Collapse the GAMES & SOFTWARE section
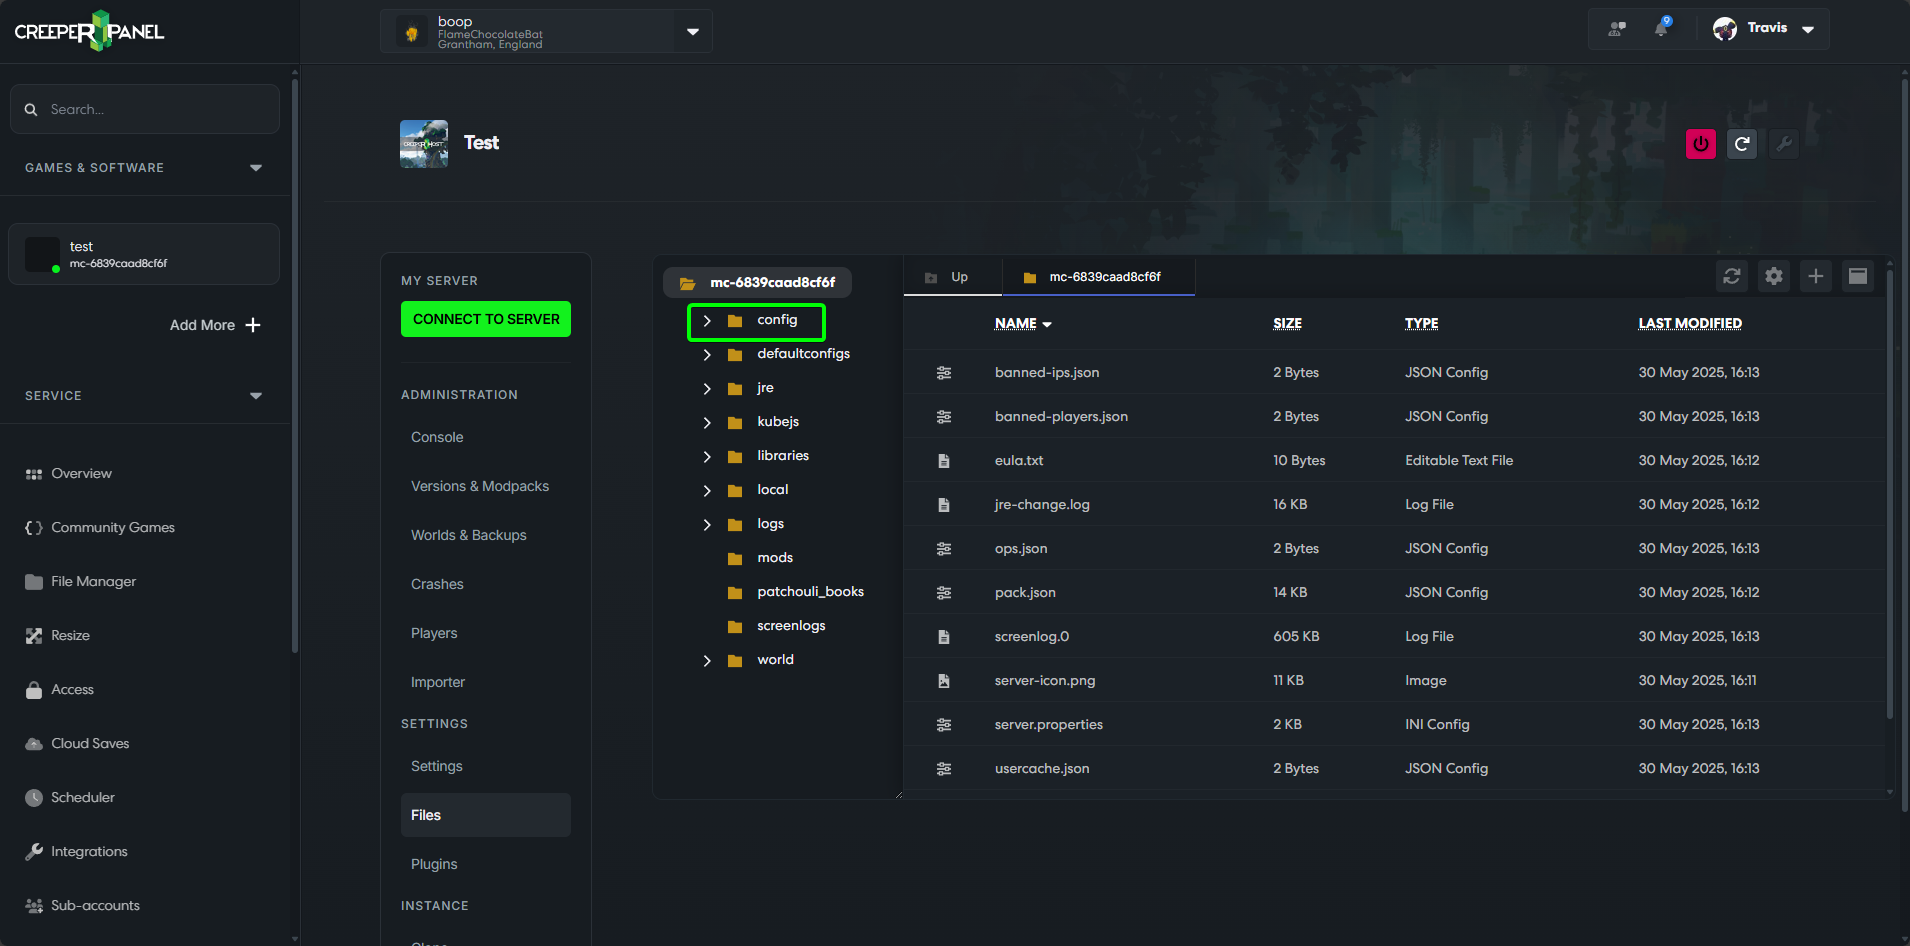The height and width of the screenshot is (946, 1910). tap(256, 167)
